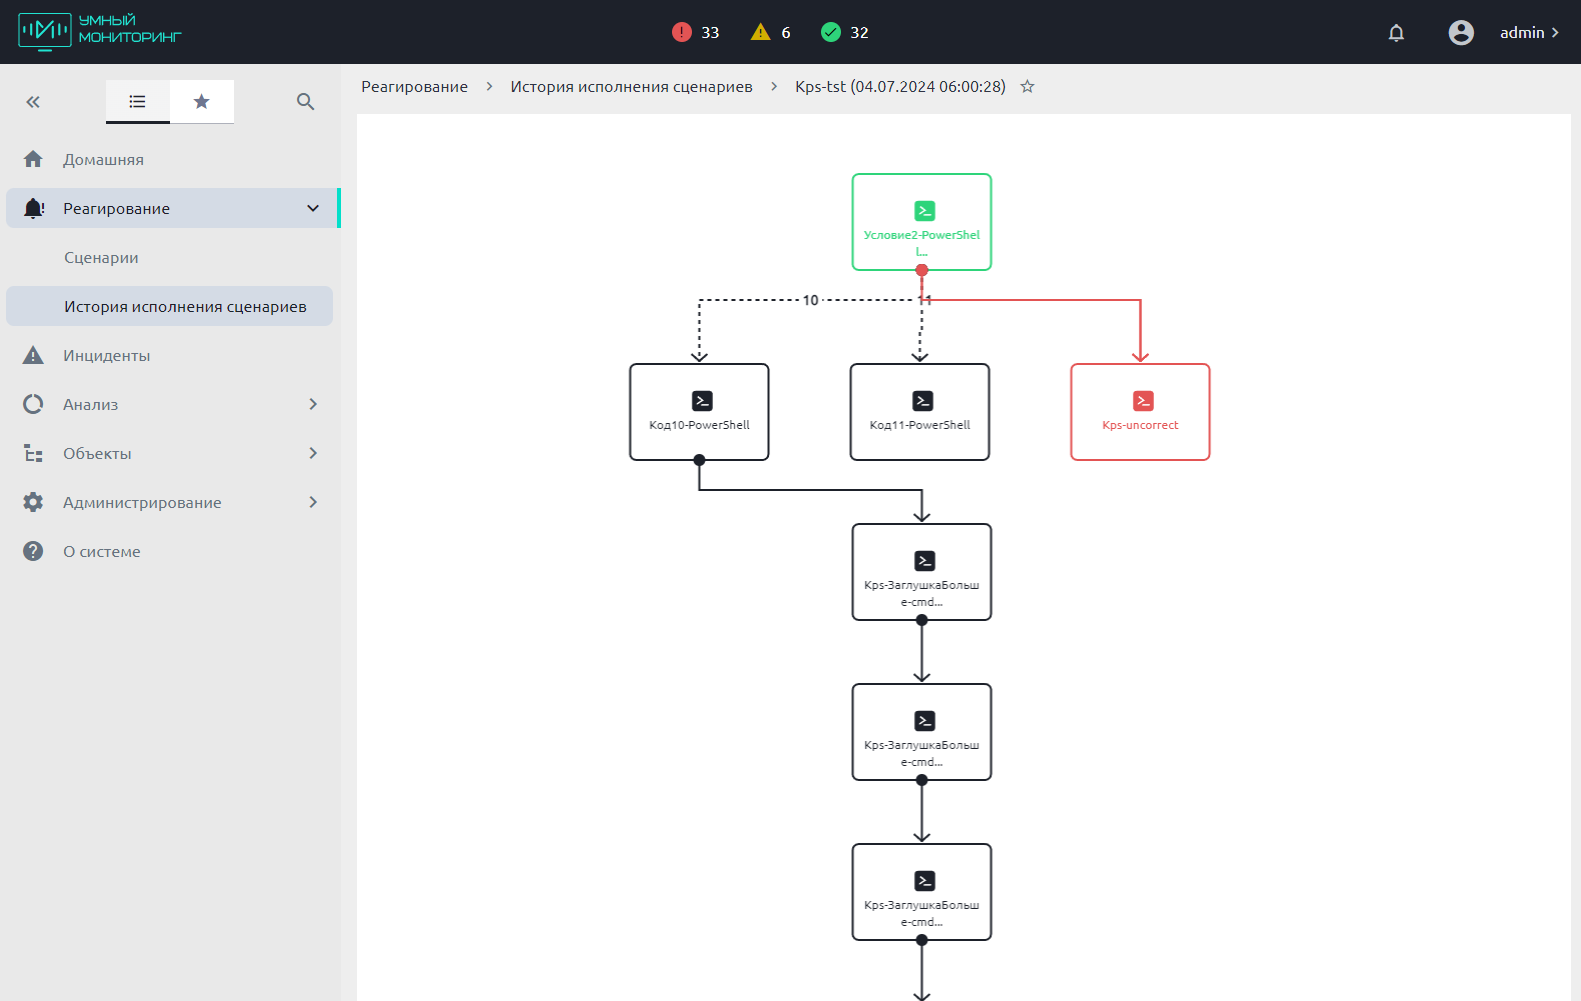The height and width of the screenshot is (1001, 1581).
Task: Add current page to favorites star
Action: point(1027,87)
